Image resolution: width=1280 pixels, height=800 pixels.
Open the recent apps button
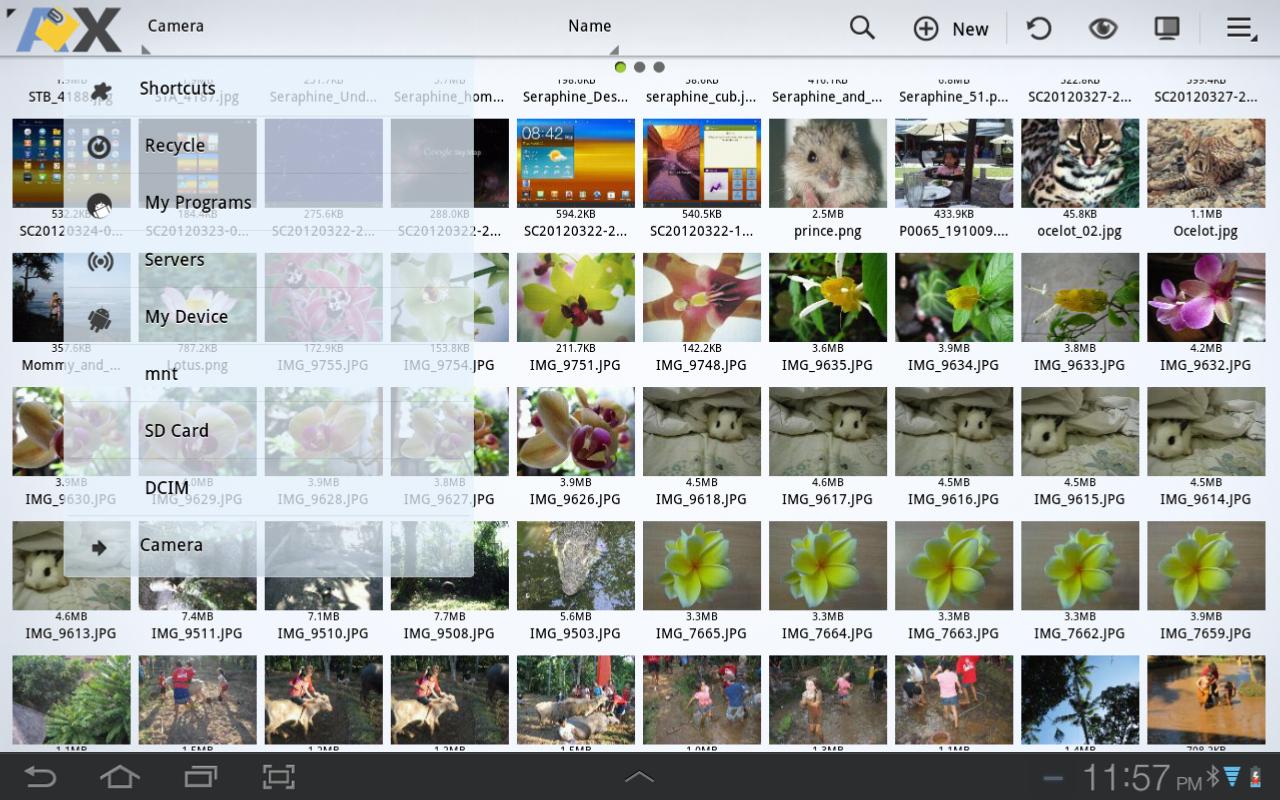tap(200, 777)
